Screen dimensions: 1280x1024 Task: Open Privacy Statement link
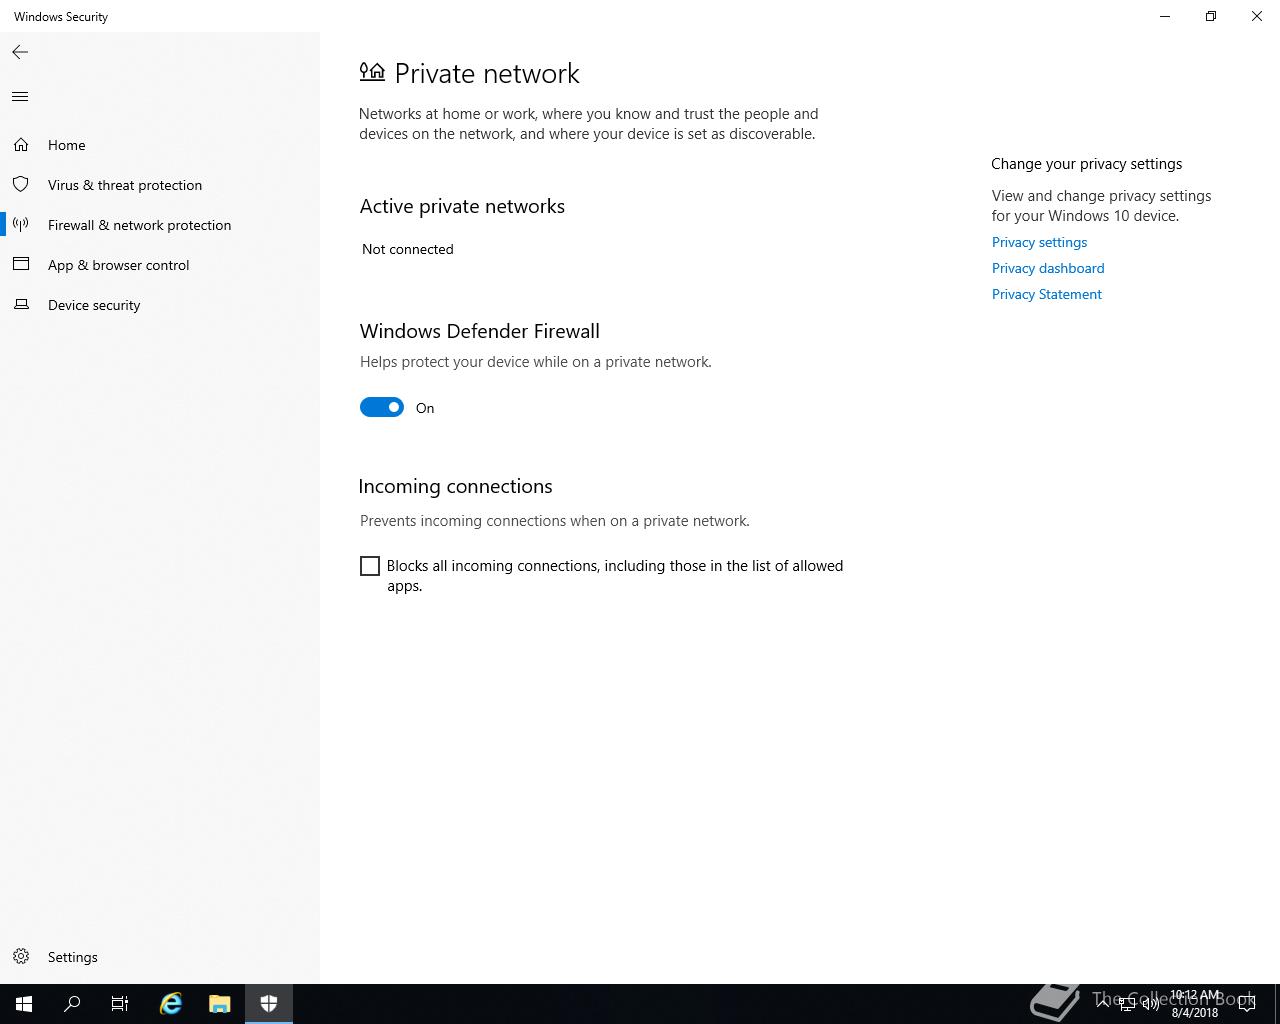(x=1046, y=294)
